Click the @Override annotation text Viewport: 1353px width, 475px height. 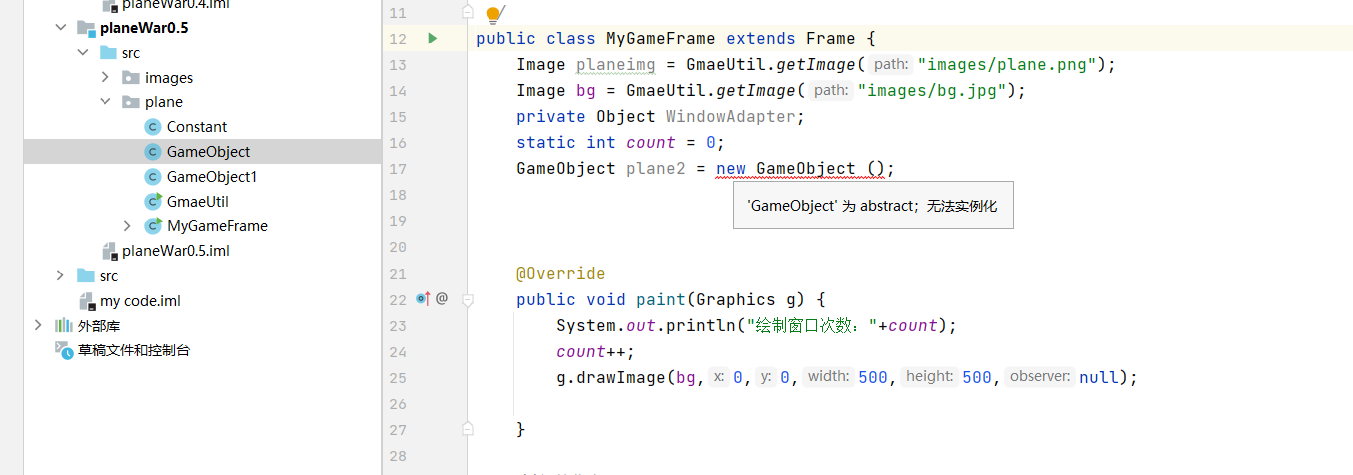pyautogui.click(x=561, y=273)
